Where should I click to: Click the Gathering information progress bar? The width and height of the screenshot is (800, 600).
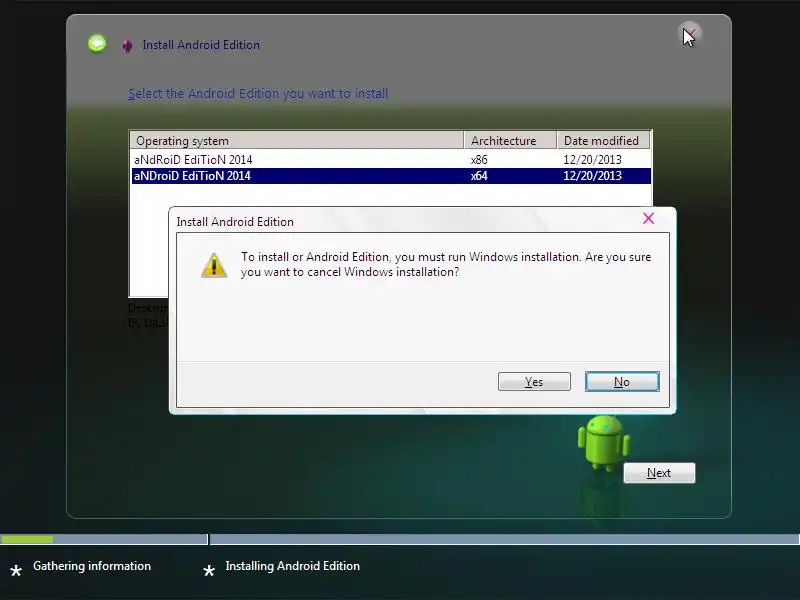tap(104, 539)
